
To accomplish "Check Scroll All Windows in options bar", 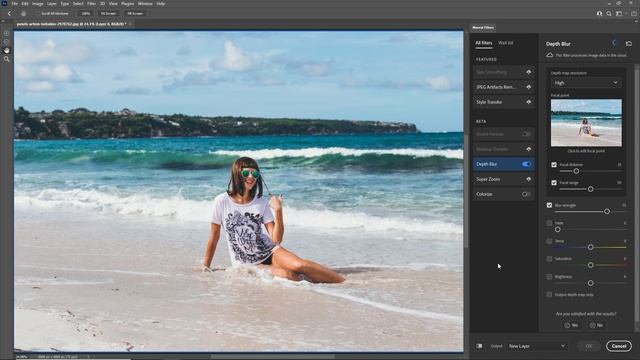I will pos(54,13).
